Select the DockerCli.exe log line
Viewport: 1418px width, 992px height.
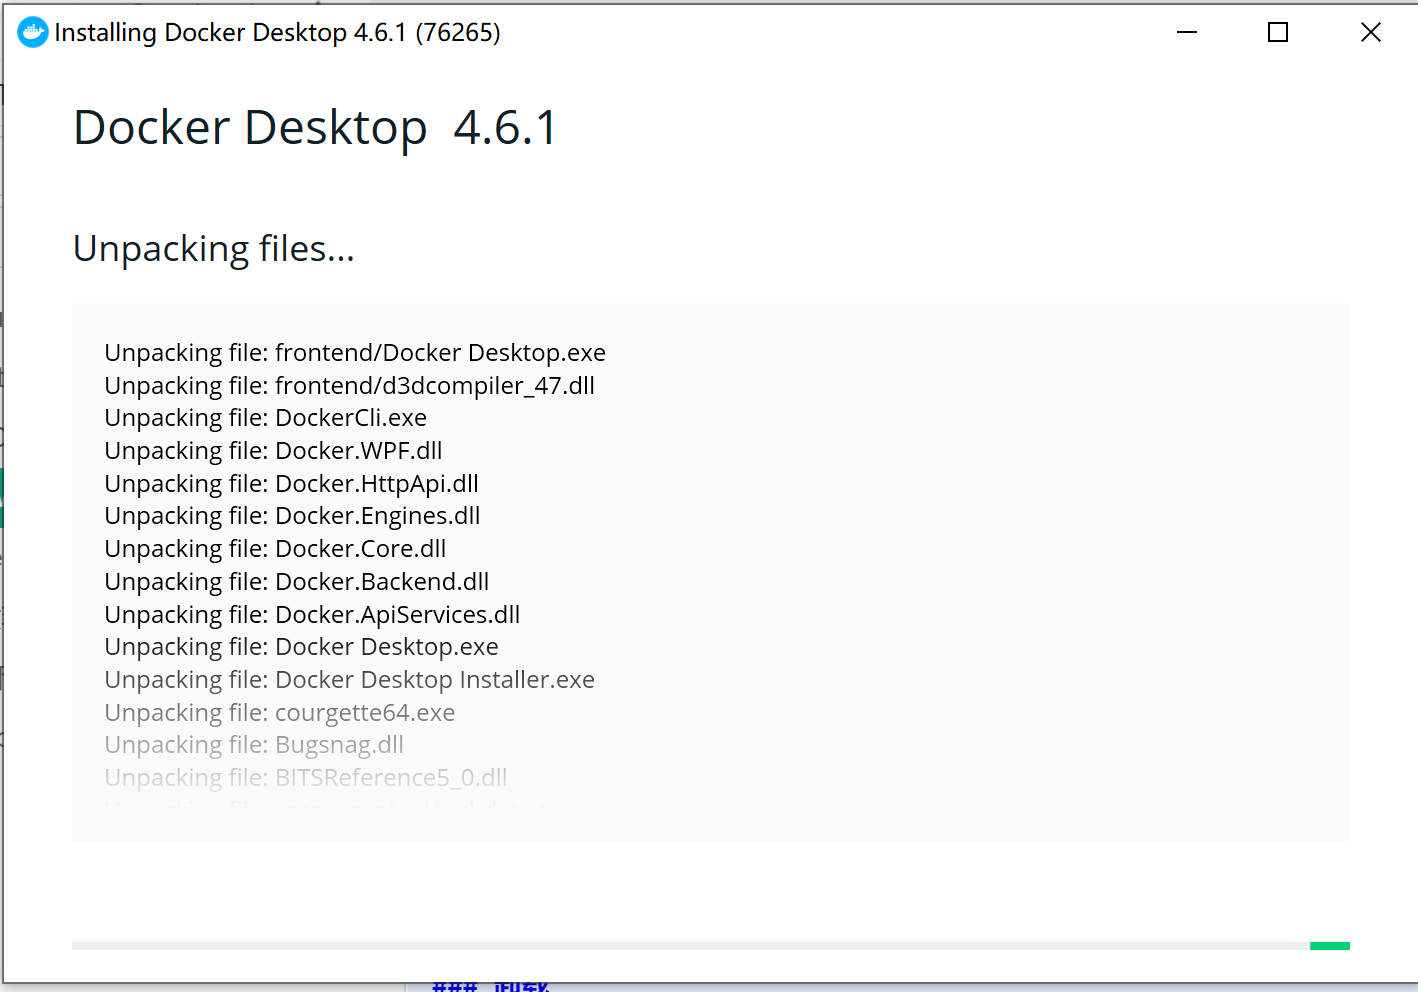266,418
